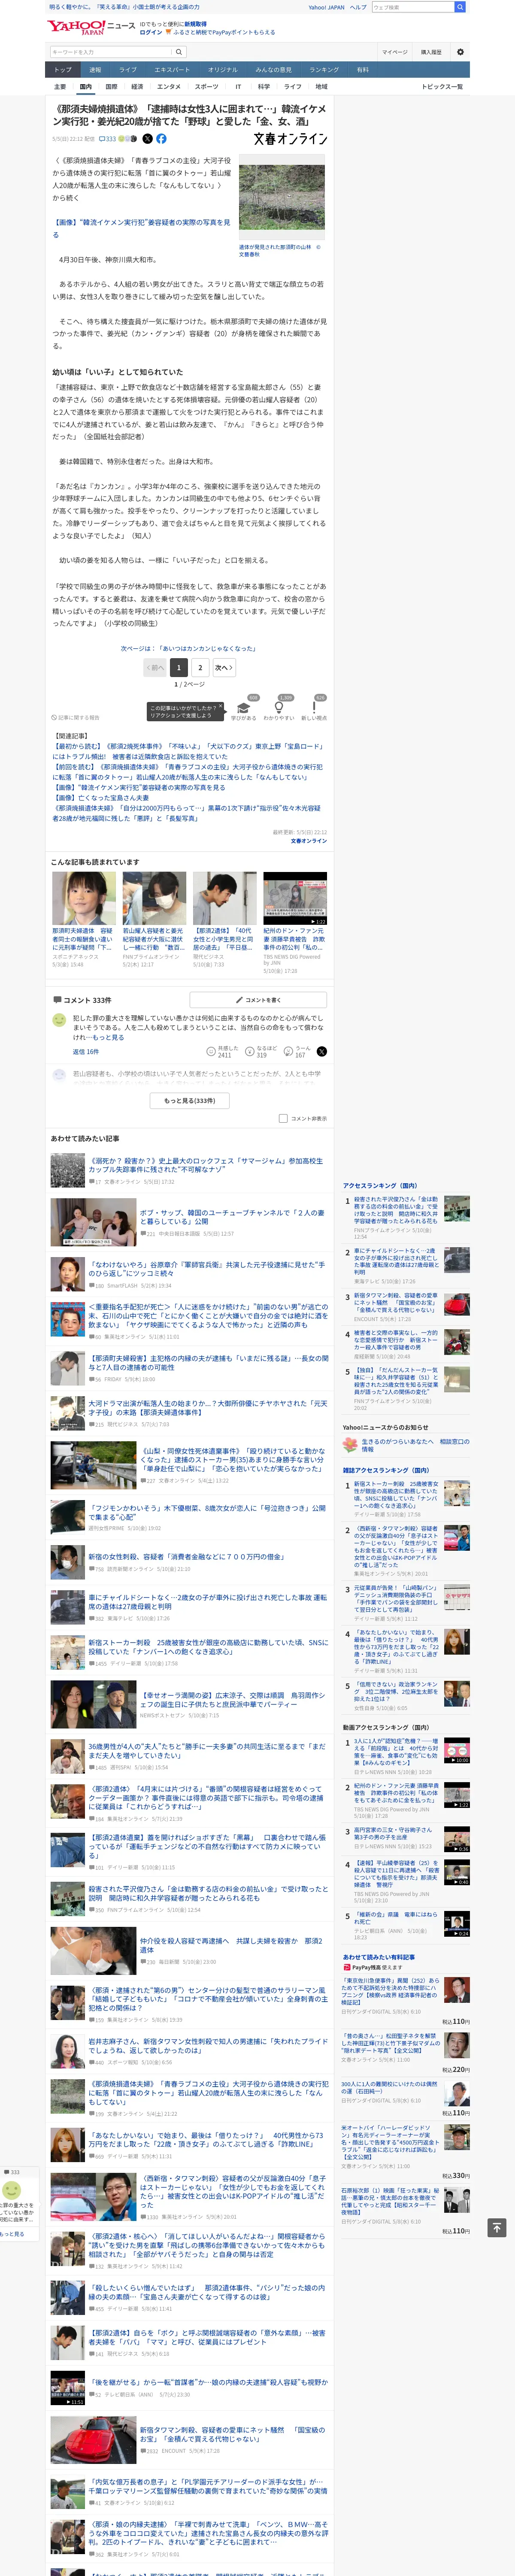Select the みんなの意見 tab
Image resolution: width=515 pixels, height=2576 pixels.
coord(274,70)
